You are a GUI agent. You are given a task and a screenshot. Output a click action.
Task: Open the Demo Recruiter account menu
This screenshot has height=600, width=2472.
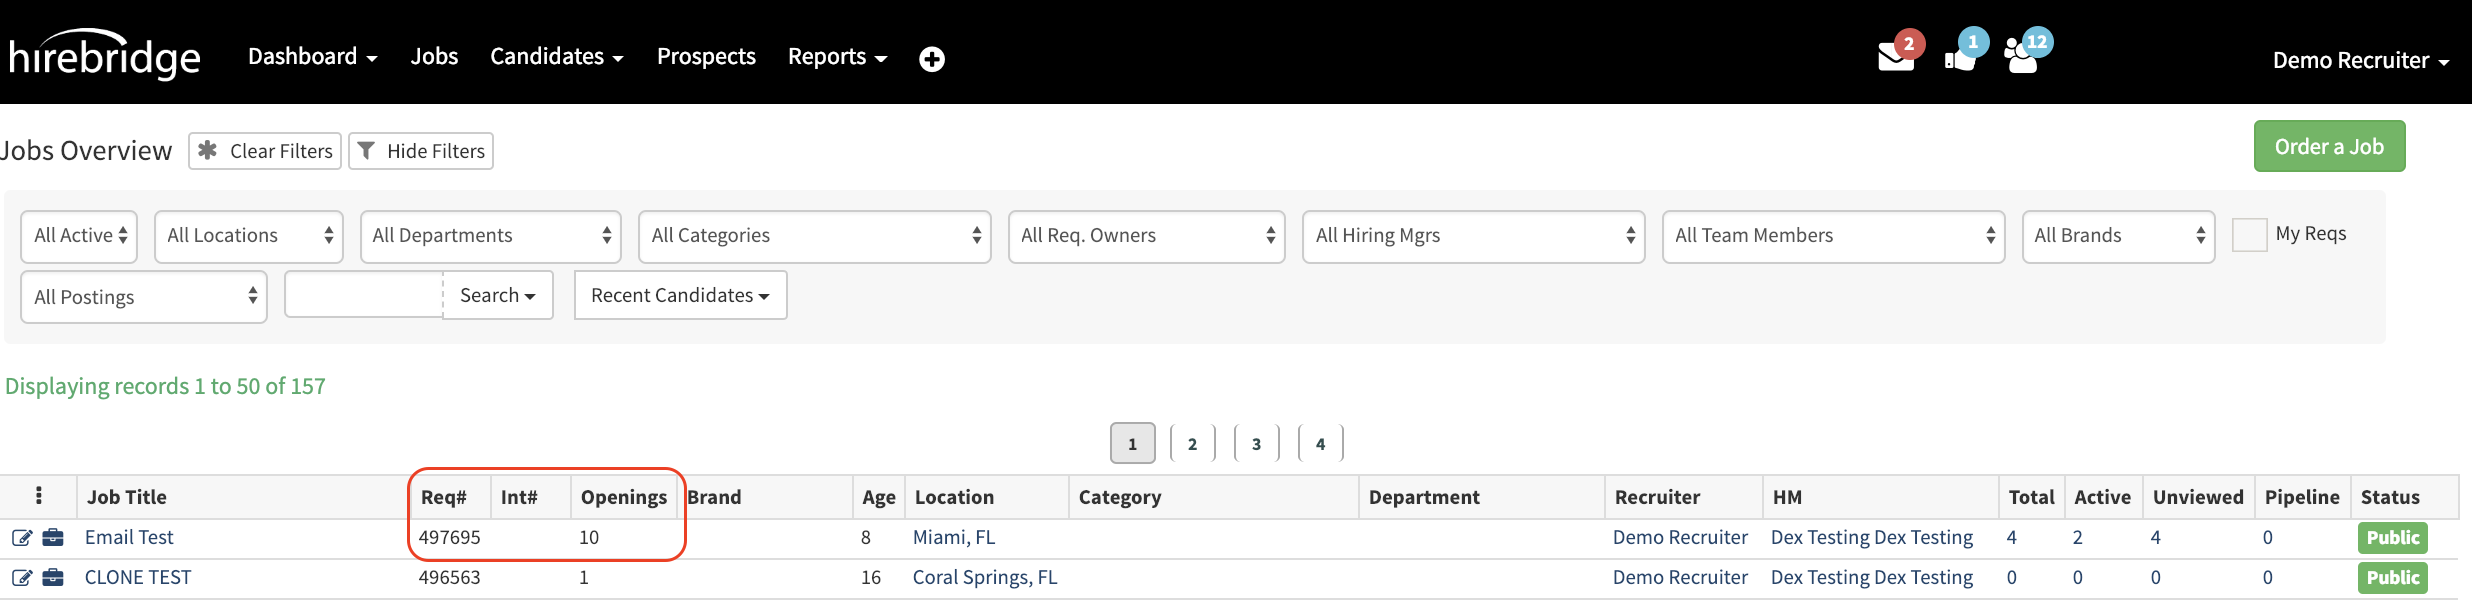click(2361, 61)
